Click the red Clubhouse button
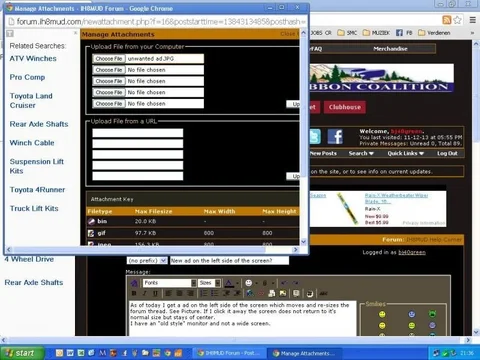The height and width of the screenshot is (360, 480). tap(345, 107)
